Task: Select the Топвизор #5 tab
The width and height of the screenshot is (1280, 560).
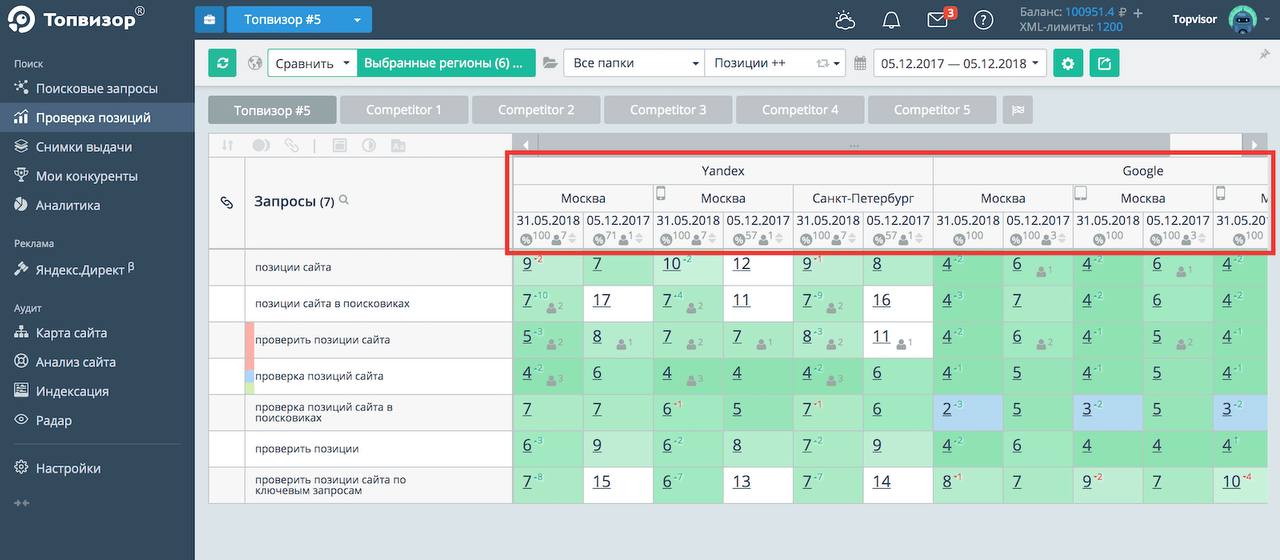Action: (272, 110)
